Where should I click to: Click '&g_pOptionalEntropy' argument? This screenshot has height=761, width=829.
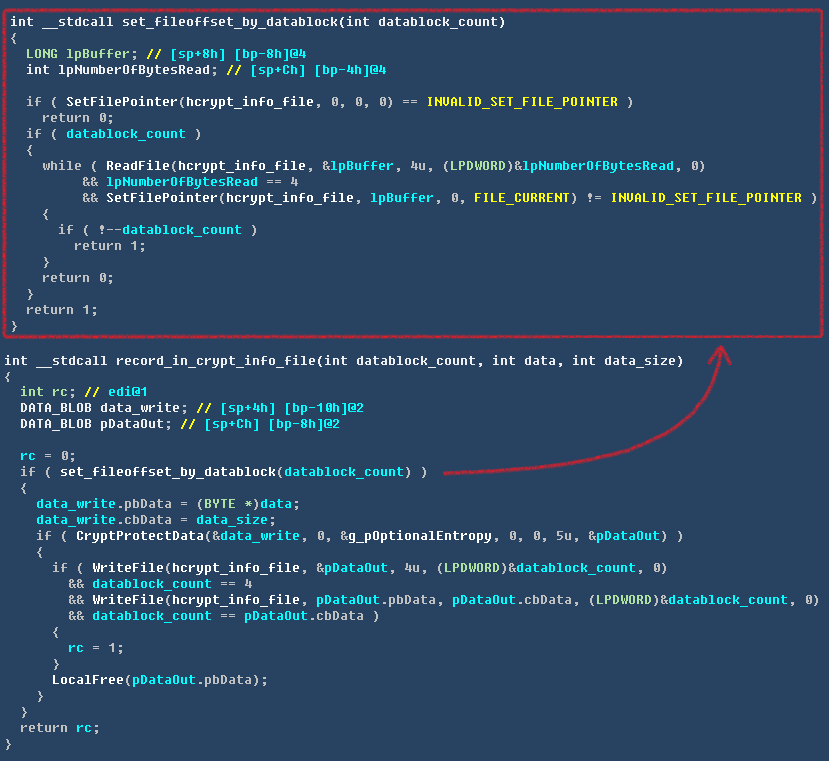coord(416,536)
